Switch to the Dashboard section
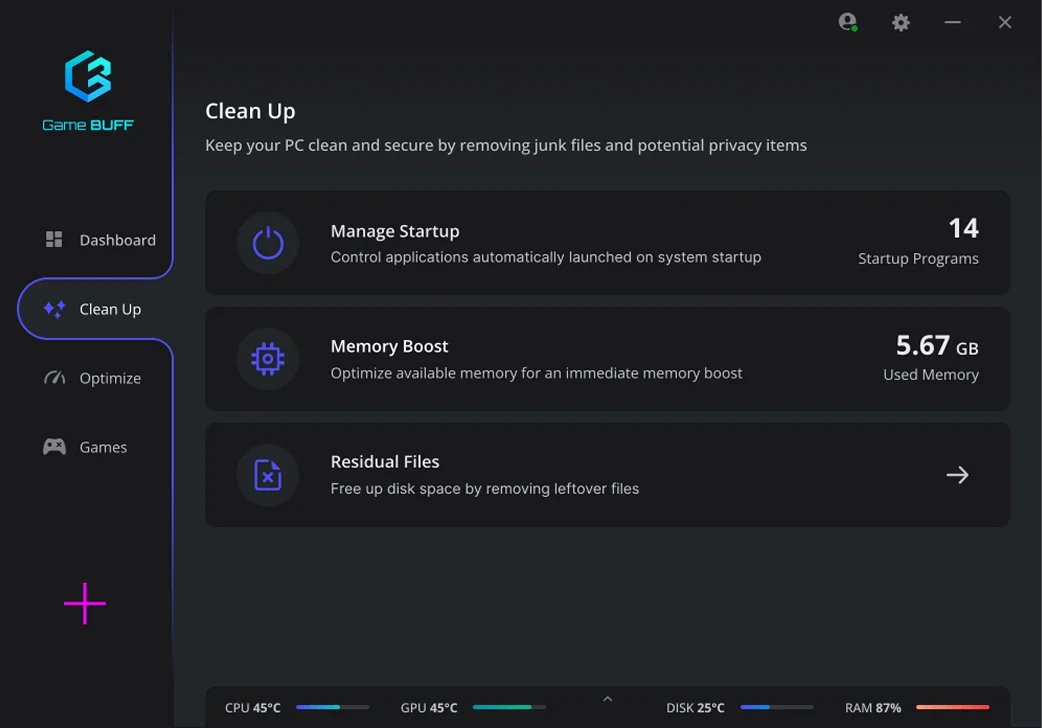 100,240
